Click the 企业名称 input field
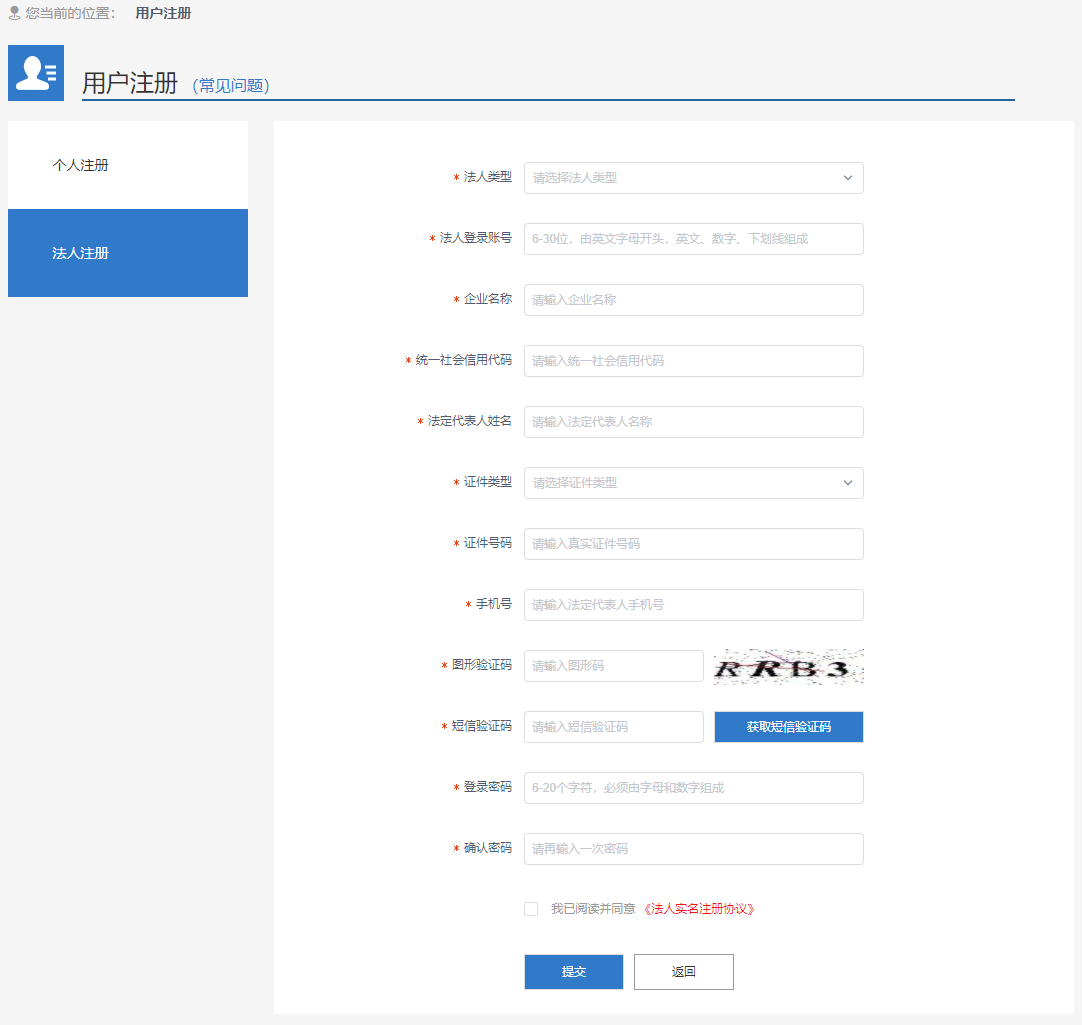The width and height of the screenshot is (1082, 1025). tap(693, 300)
